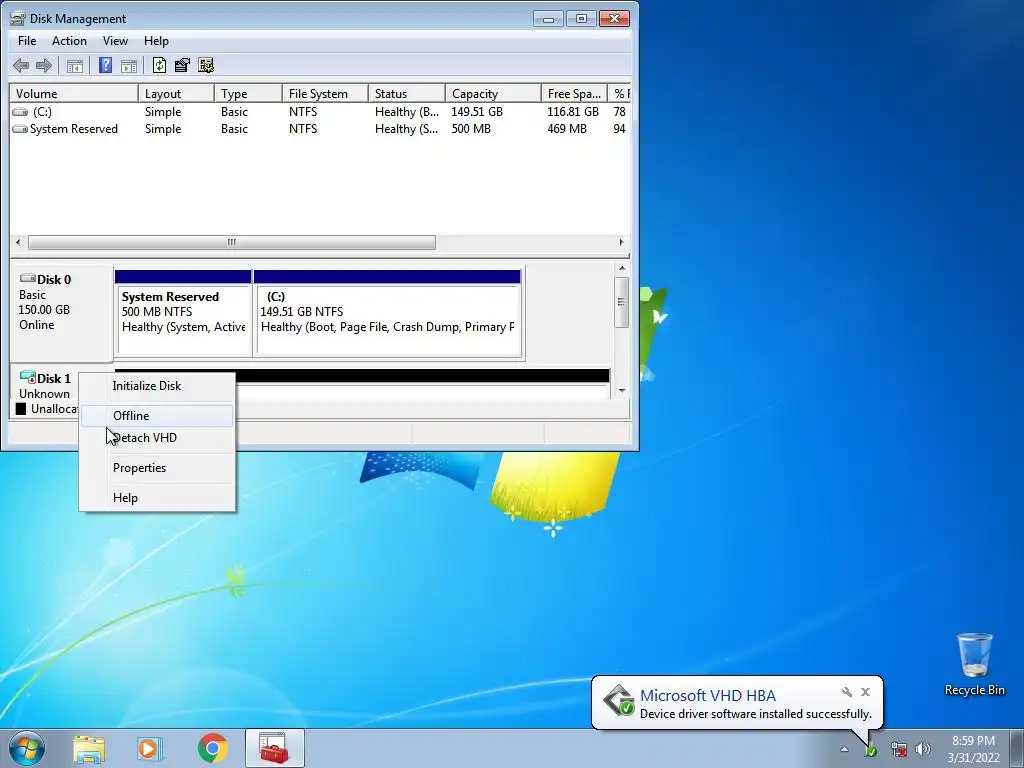The width and height of the screenshot is (1024, 768).
Task: Toggle the Show/Hide Console Tree icon
Action: tap(75, 65)
